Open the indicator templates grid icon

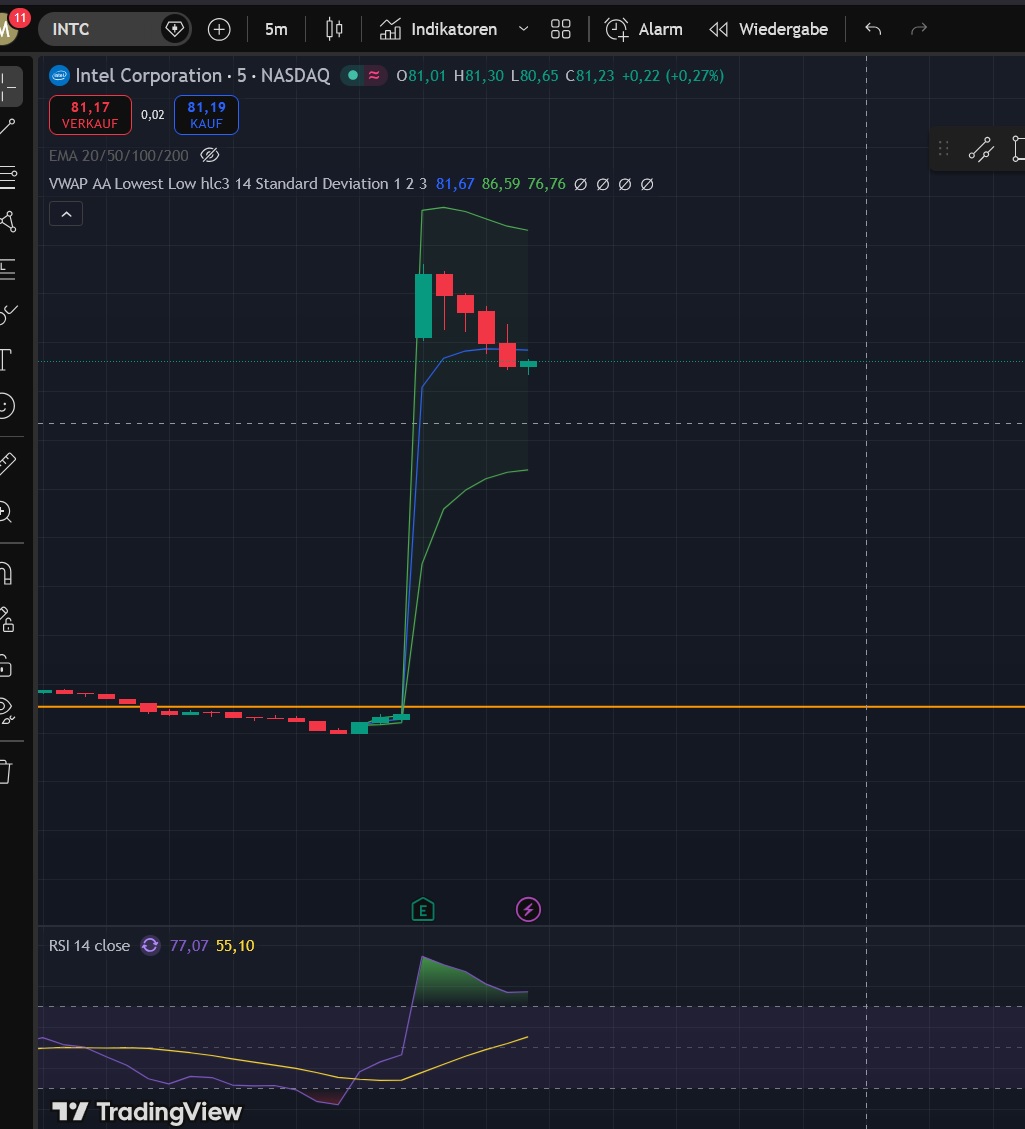[560, 30]
